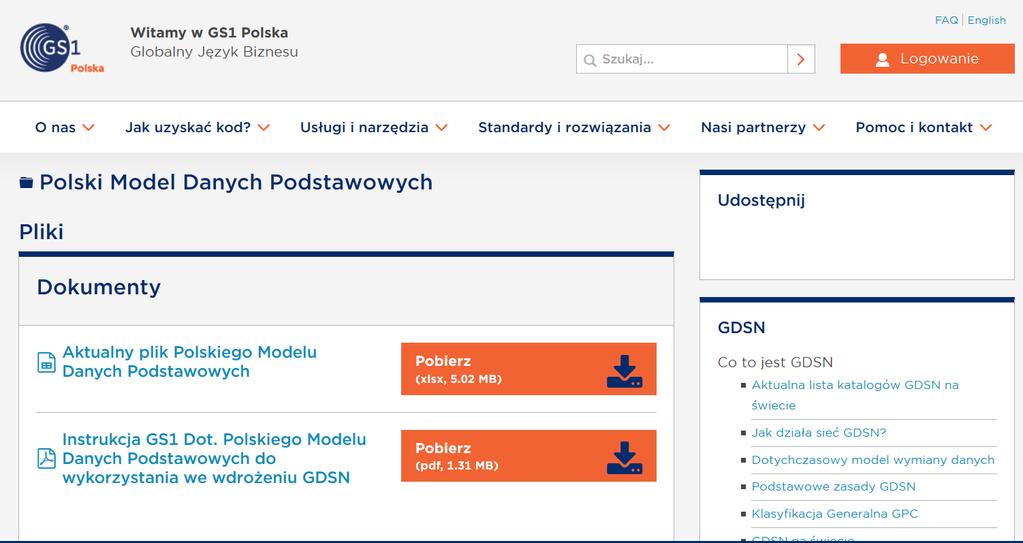Click the user icon on Logowanie button
The height and width of the screenshot is (543, 1023).
click(883, 59)
